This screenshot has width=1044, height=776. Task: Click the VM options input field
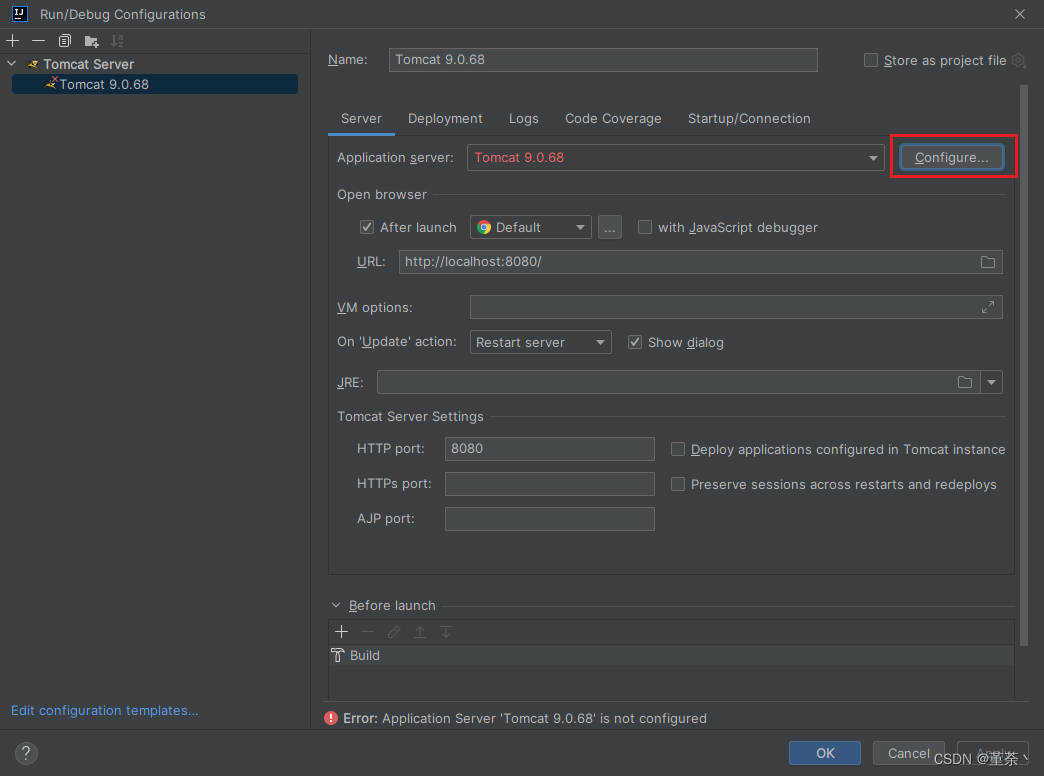[x=736, y=307]
